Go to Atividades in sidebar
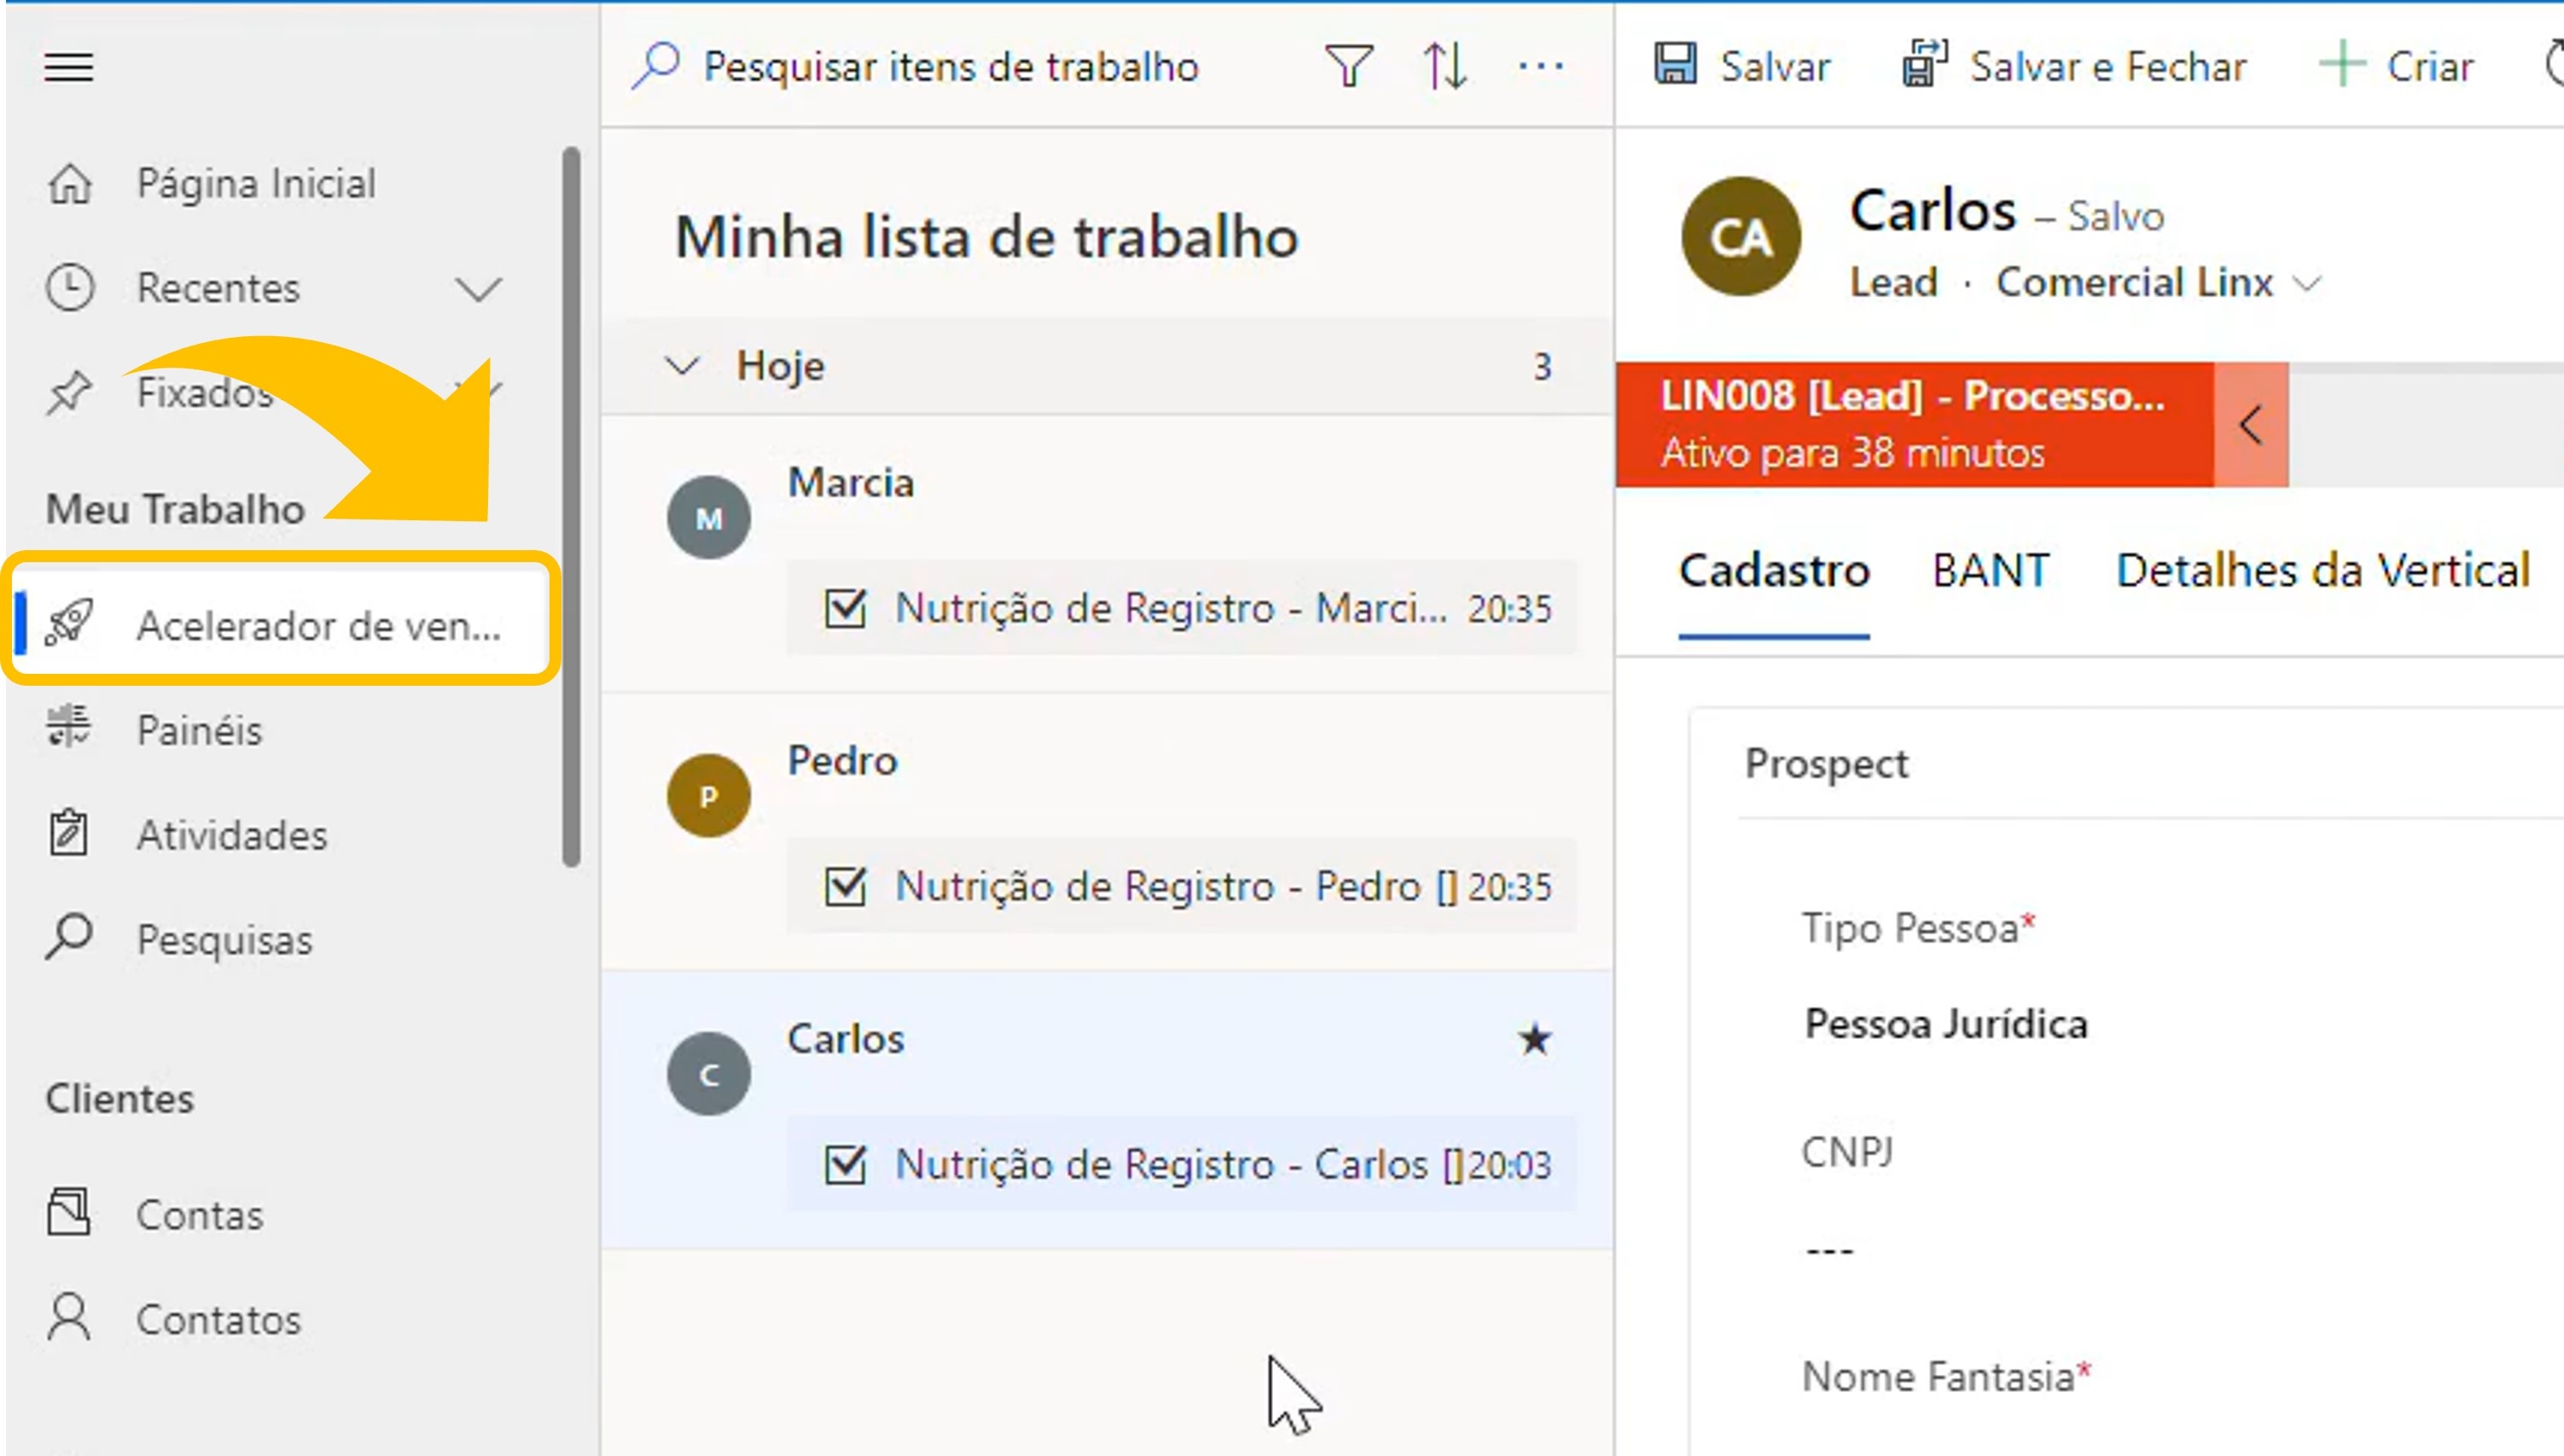The height and width of the screenshot is (1456, 2564). point(231,835)
